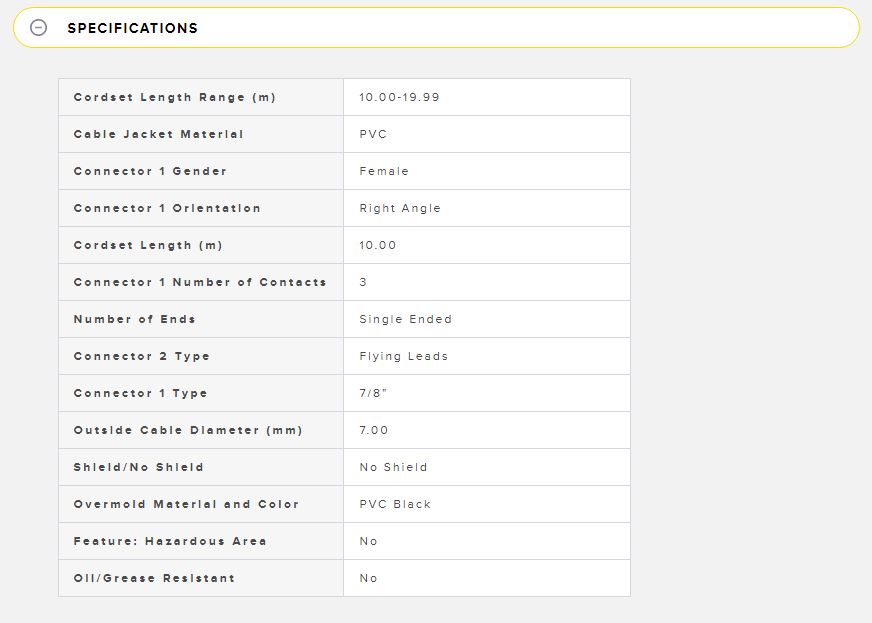The image size is (872, 623).
Task: Click the PVC Black overmold value
Action: (395, 505)
